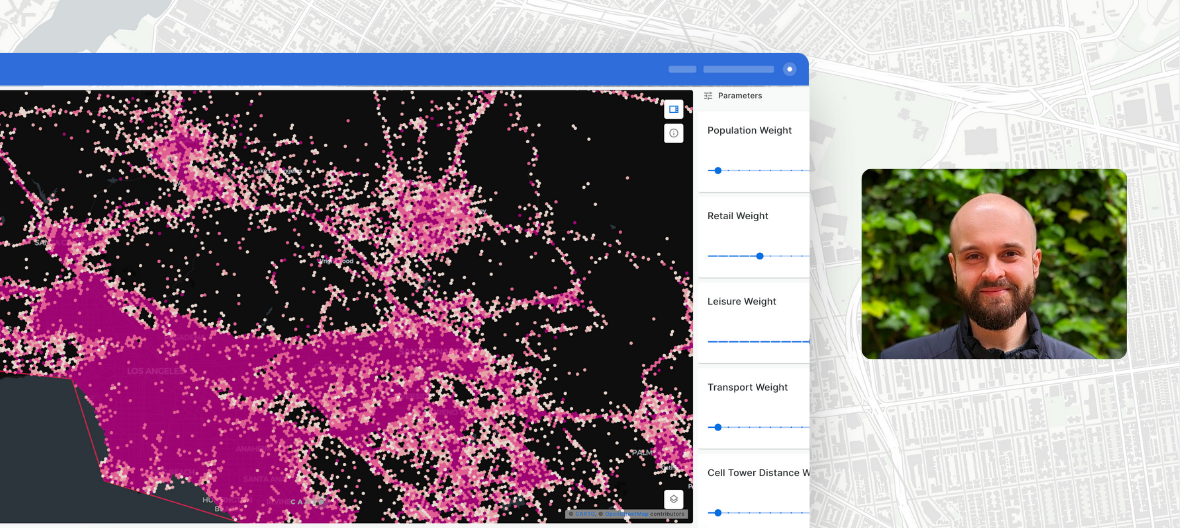Click the Transport Weight slider handle

(718, 427)
